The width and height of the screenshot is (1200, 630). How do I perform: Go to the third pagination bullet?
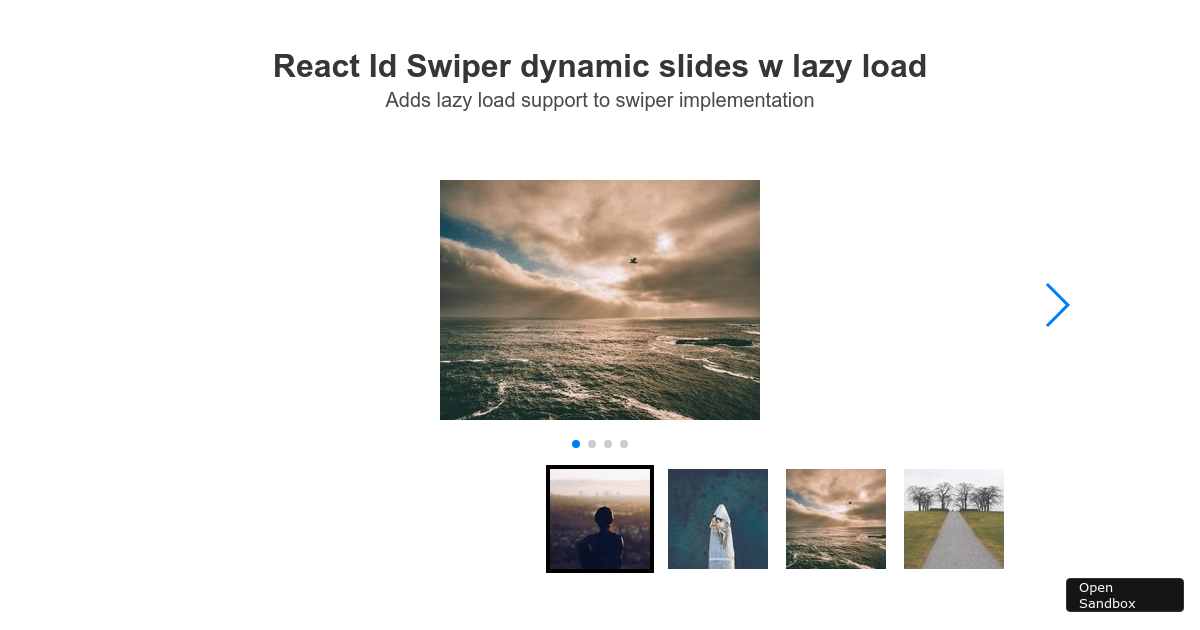click(608, 444)
